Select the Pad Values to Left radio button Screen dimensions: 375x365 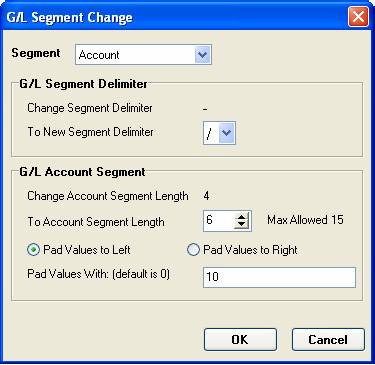(33, 250)
